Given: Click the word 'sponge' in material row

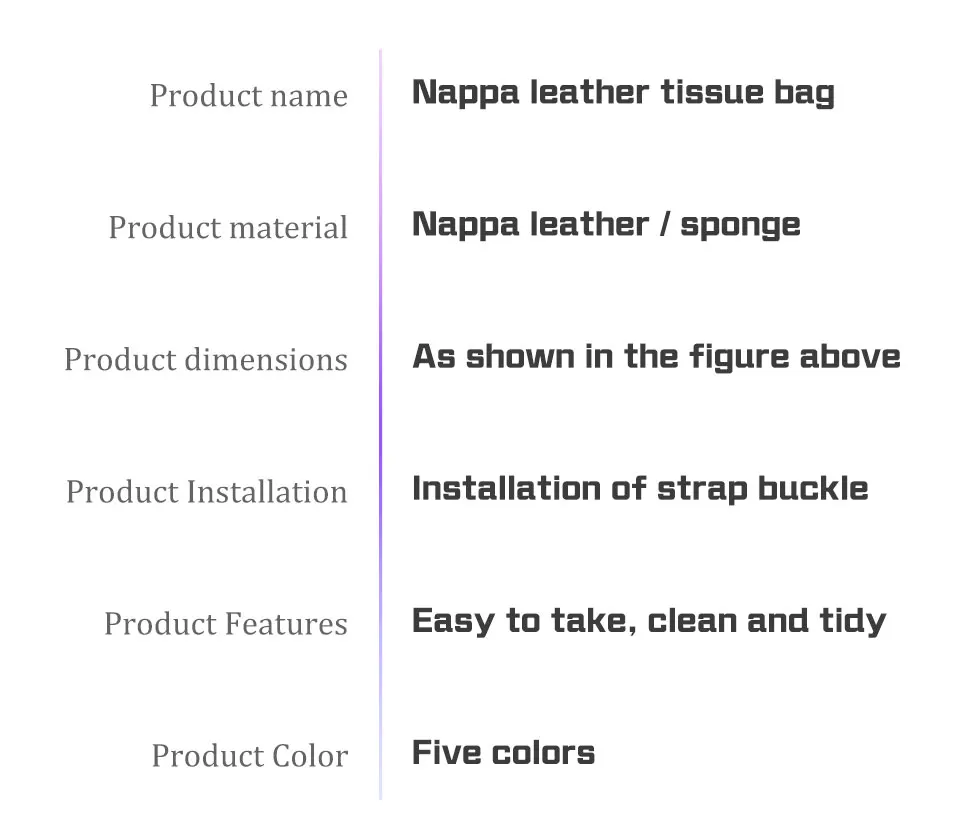Looking at the screenshot, I should point(740,226).
